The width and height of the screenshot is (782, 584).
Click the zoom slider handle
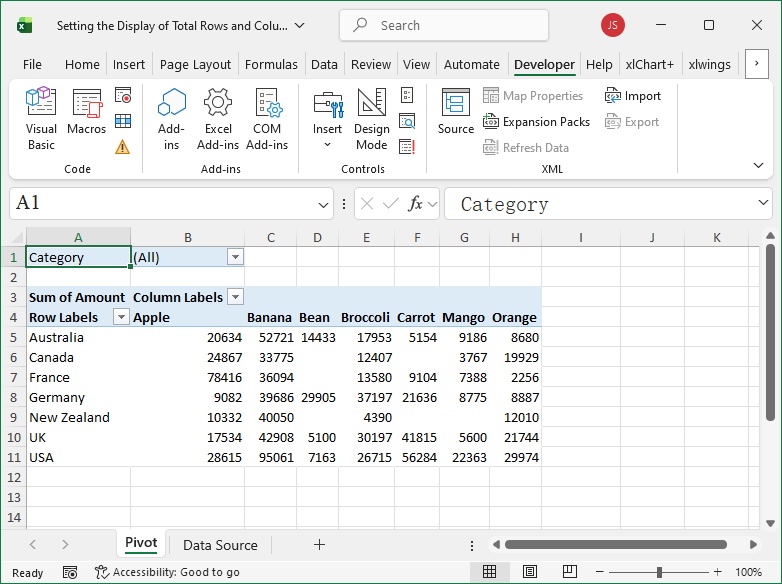659,572
